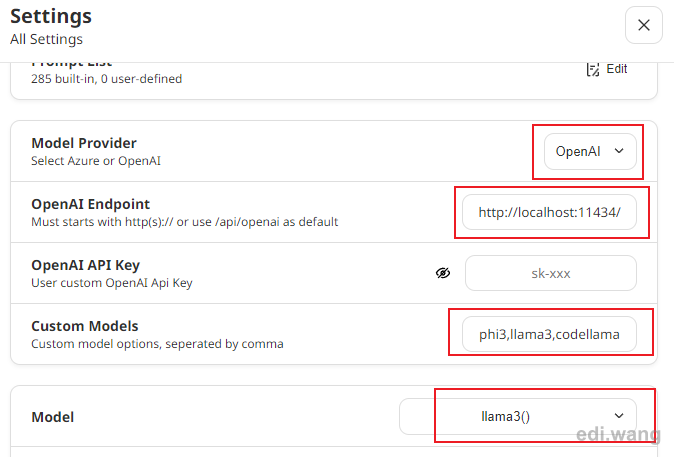Click the chevron in the Model selector
This screenshot has width=674, height=457.
click(x=619, y=416)
